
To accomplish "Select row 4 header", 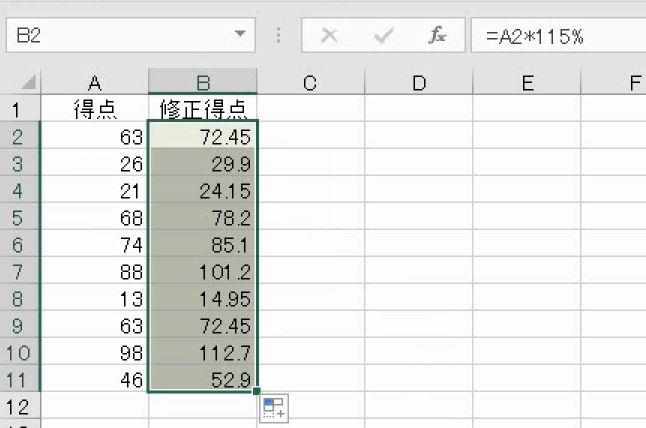I will [20, 189].
